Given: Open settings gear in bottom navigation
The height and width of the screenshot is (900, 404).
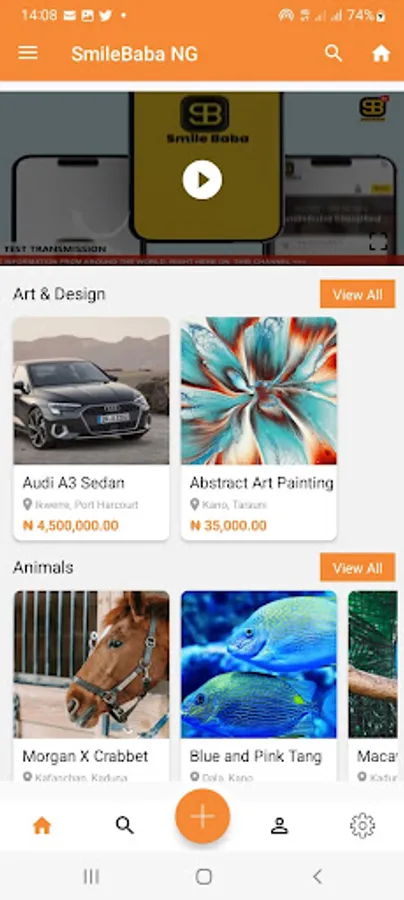Looking at the screenshot, I should (363, 825).
